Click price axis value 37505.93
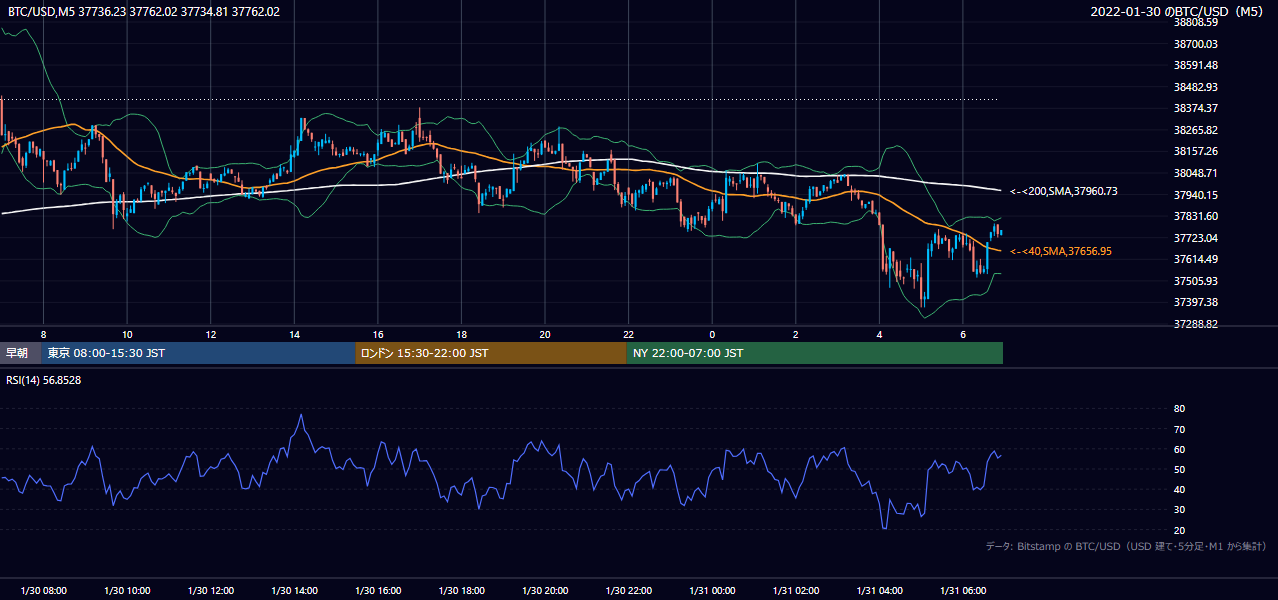Viewport: 1278px width, 600px height. point(1196,281)
